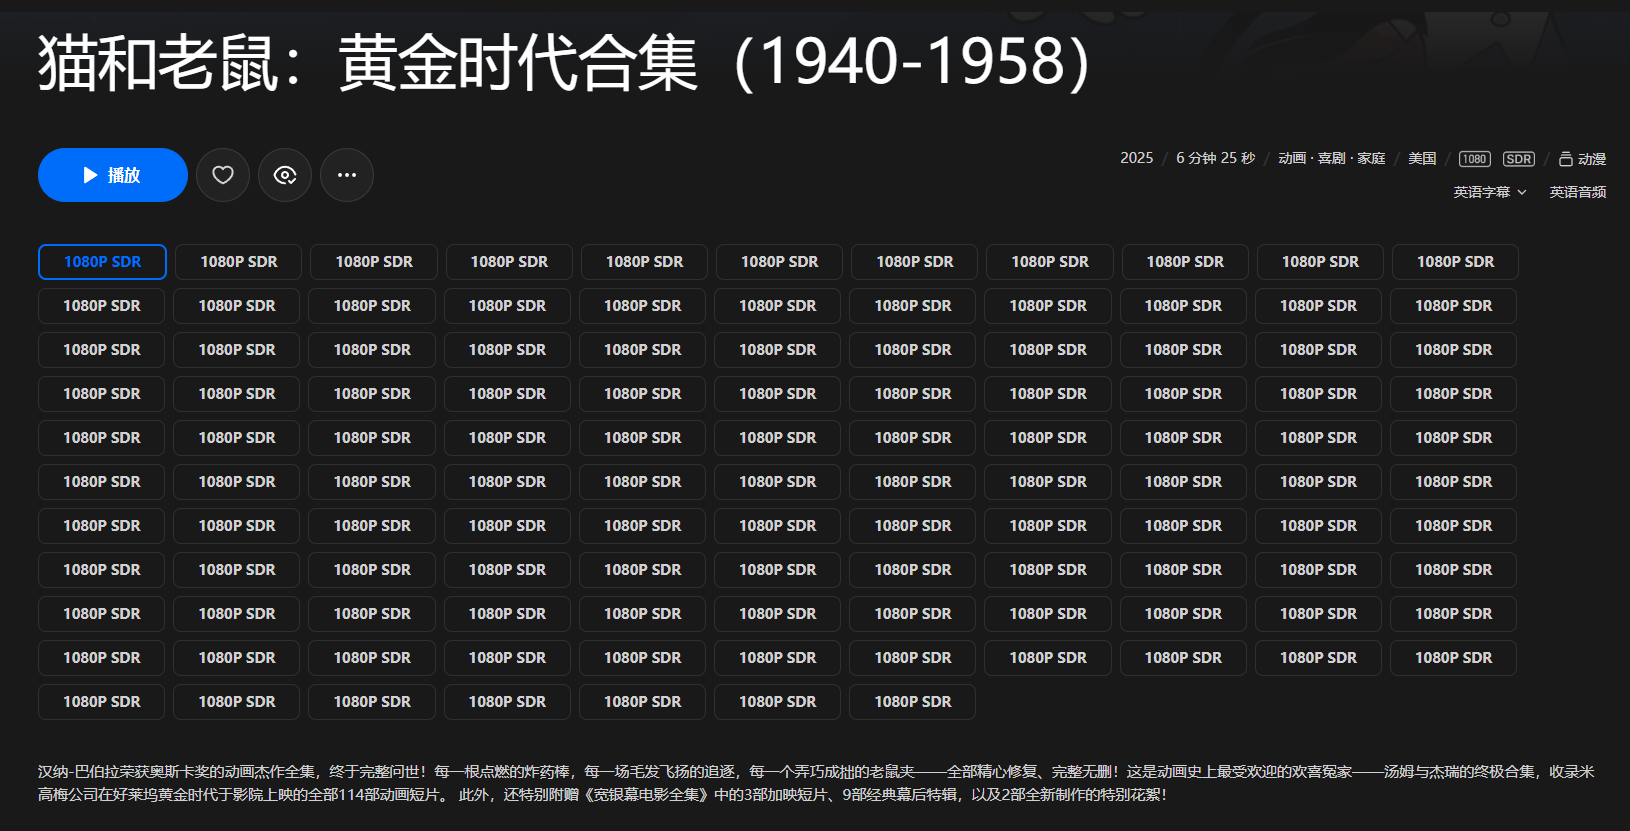This screenshot has height=831, width=1630.
Task: Click the 英语音频 audio track label
Action: point(1578,192)
